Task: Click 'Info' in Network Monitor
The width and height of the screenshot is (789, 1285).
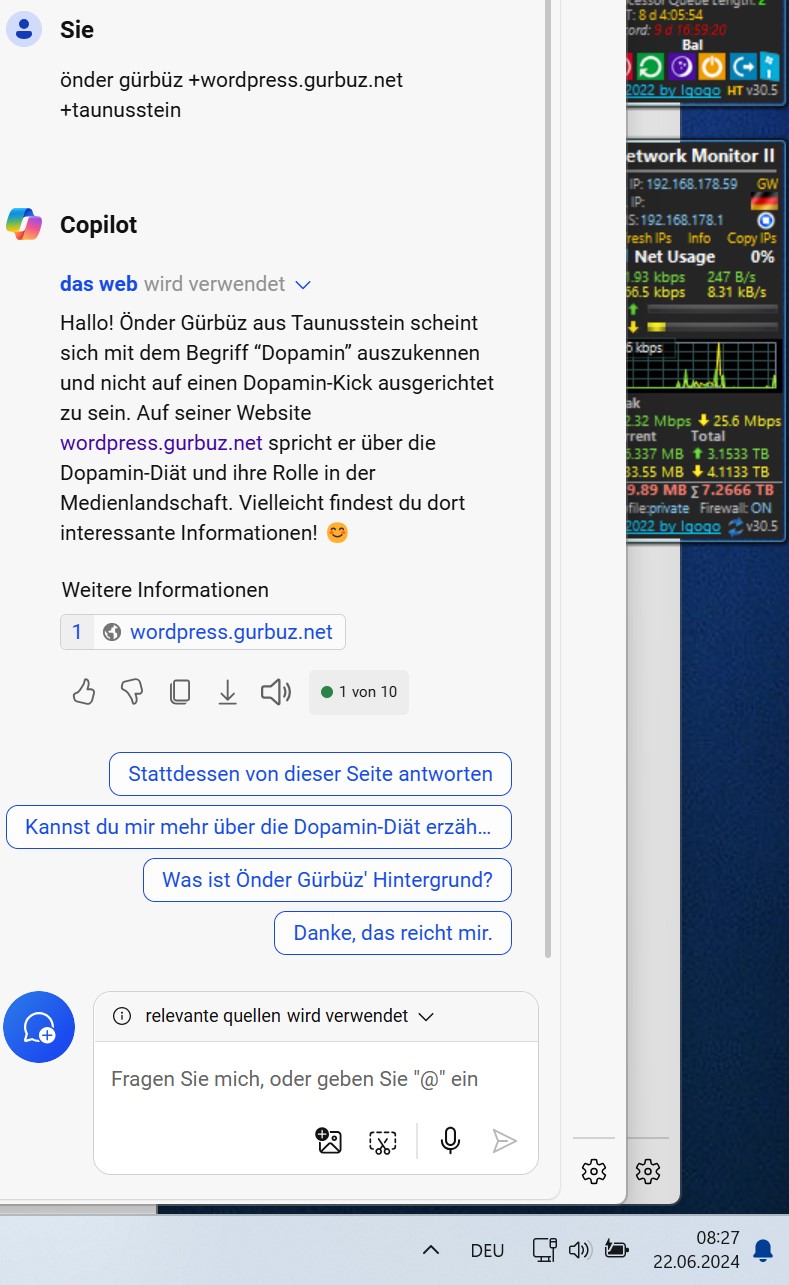Action: coord(699,238)
